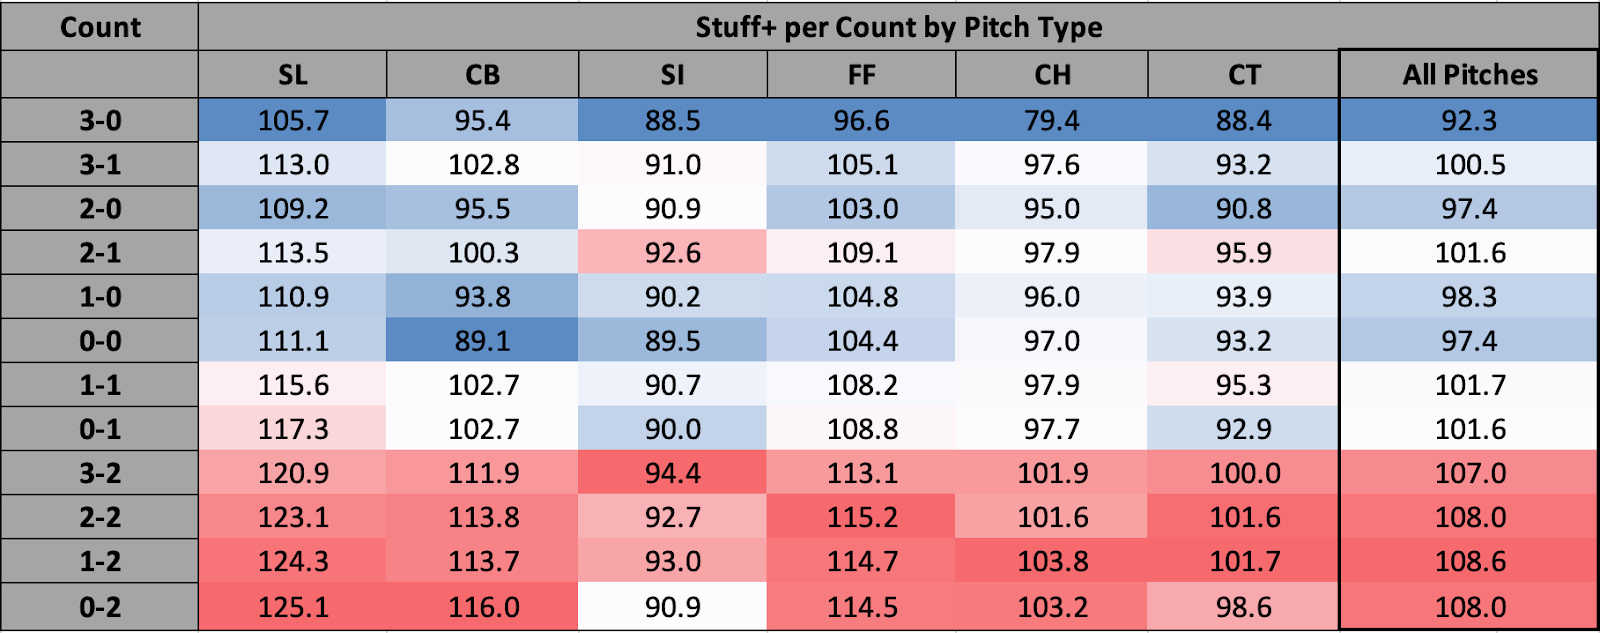Select the 3-2 count row label
Image resolution: width=1600 pixels, height=633 pixels.
tap(100, 473)
